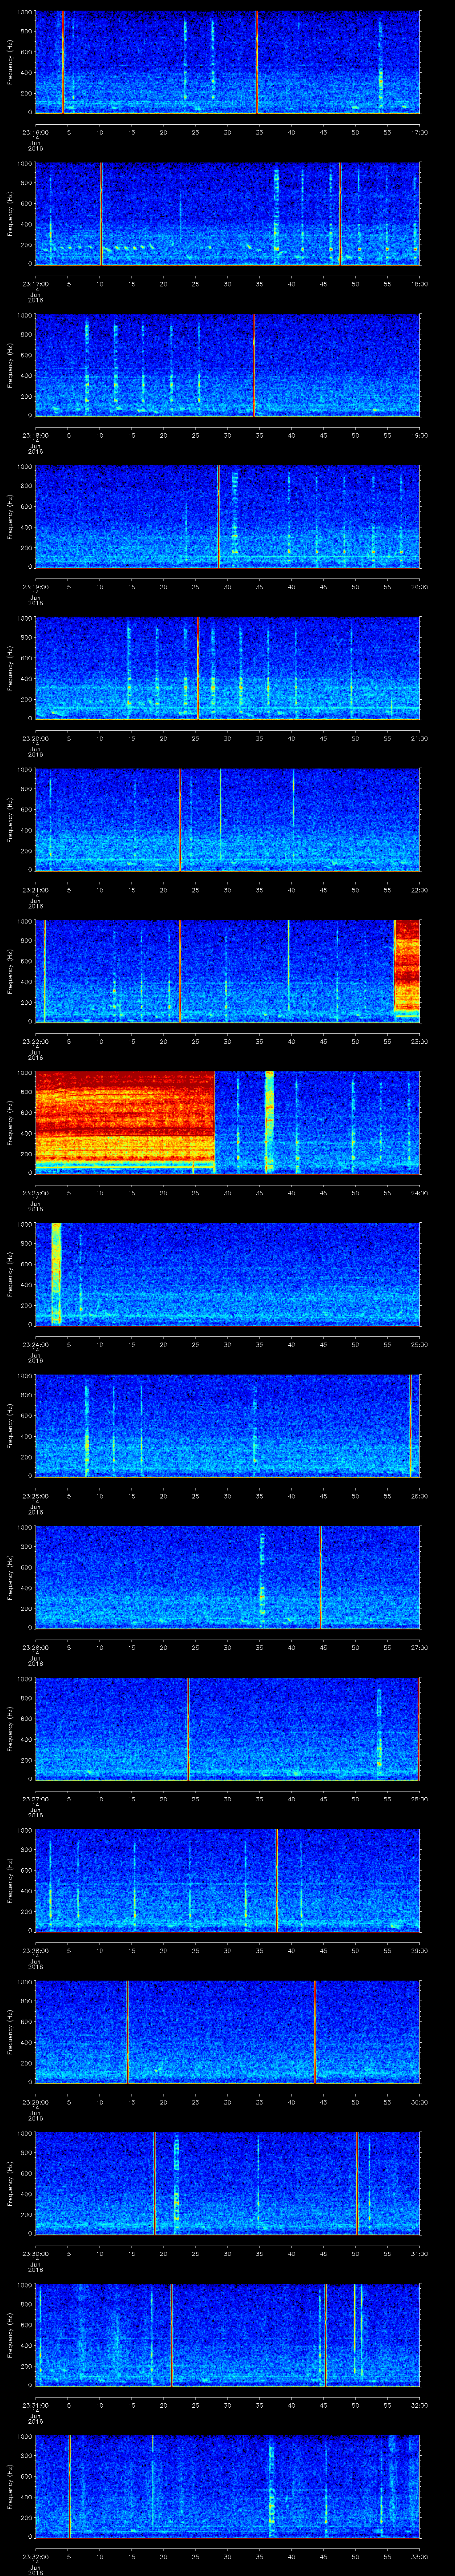Screen dimensions: 455x2576
Task: Select the red vertical line in 23:26:00 panel
Action: (x=320, y=1576)
